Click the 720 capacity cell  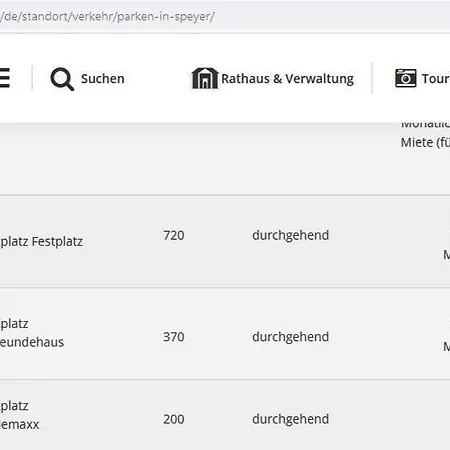(x=174, y=235)
